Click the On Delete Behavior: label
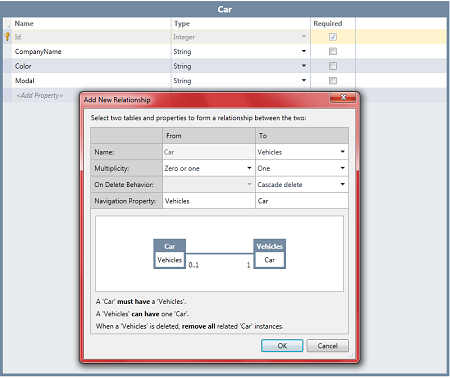 (x=124, y=185)
